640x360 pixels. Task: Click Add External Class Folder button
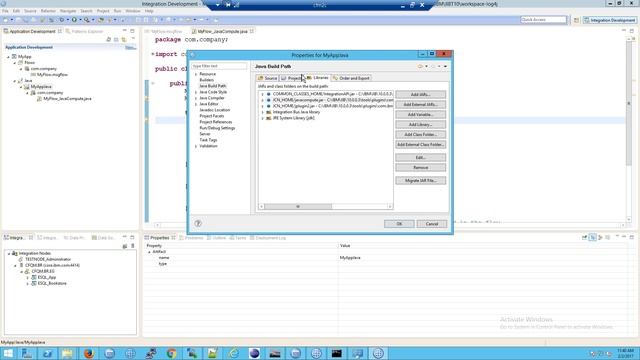[420, 144]
